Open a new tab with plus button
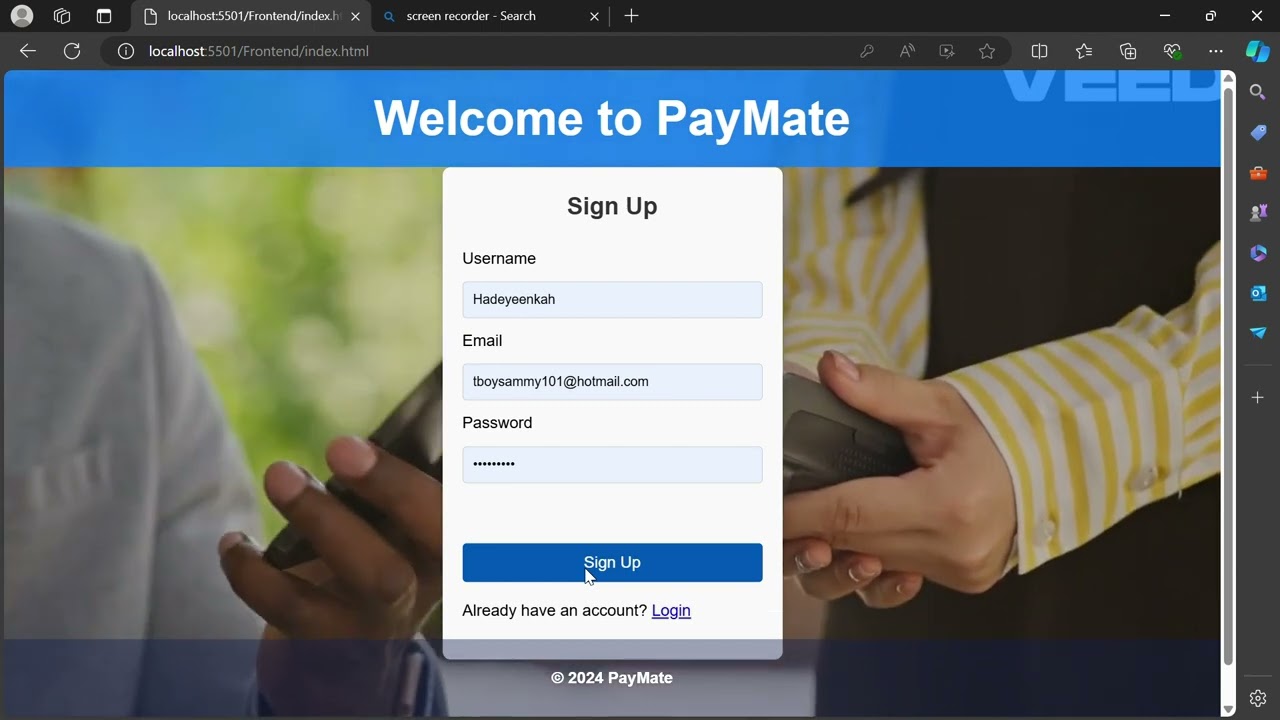Image resolution: width=1280 pixels, height=720 pixels. click(631, 16)
